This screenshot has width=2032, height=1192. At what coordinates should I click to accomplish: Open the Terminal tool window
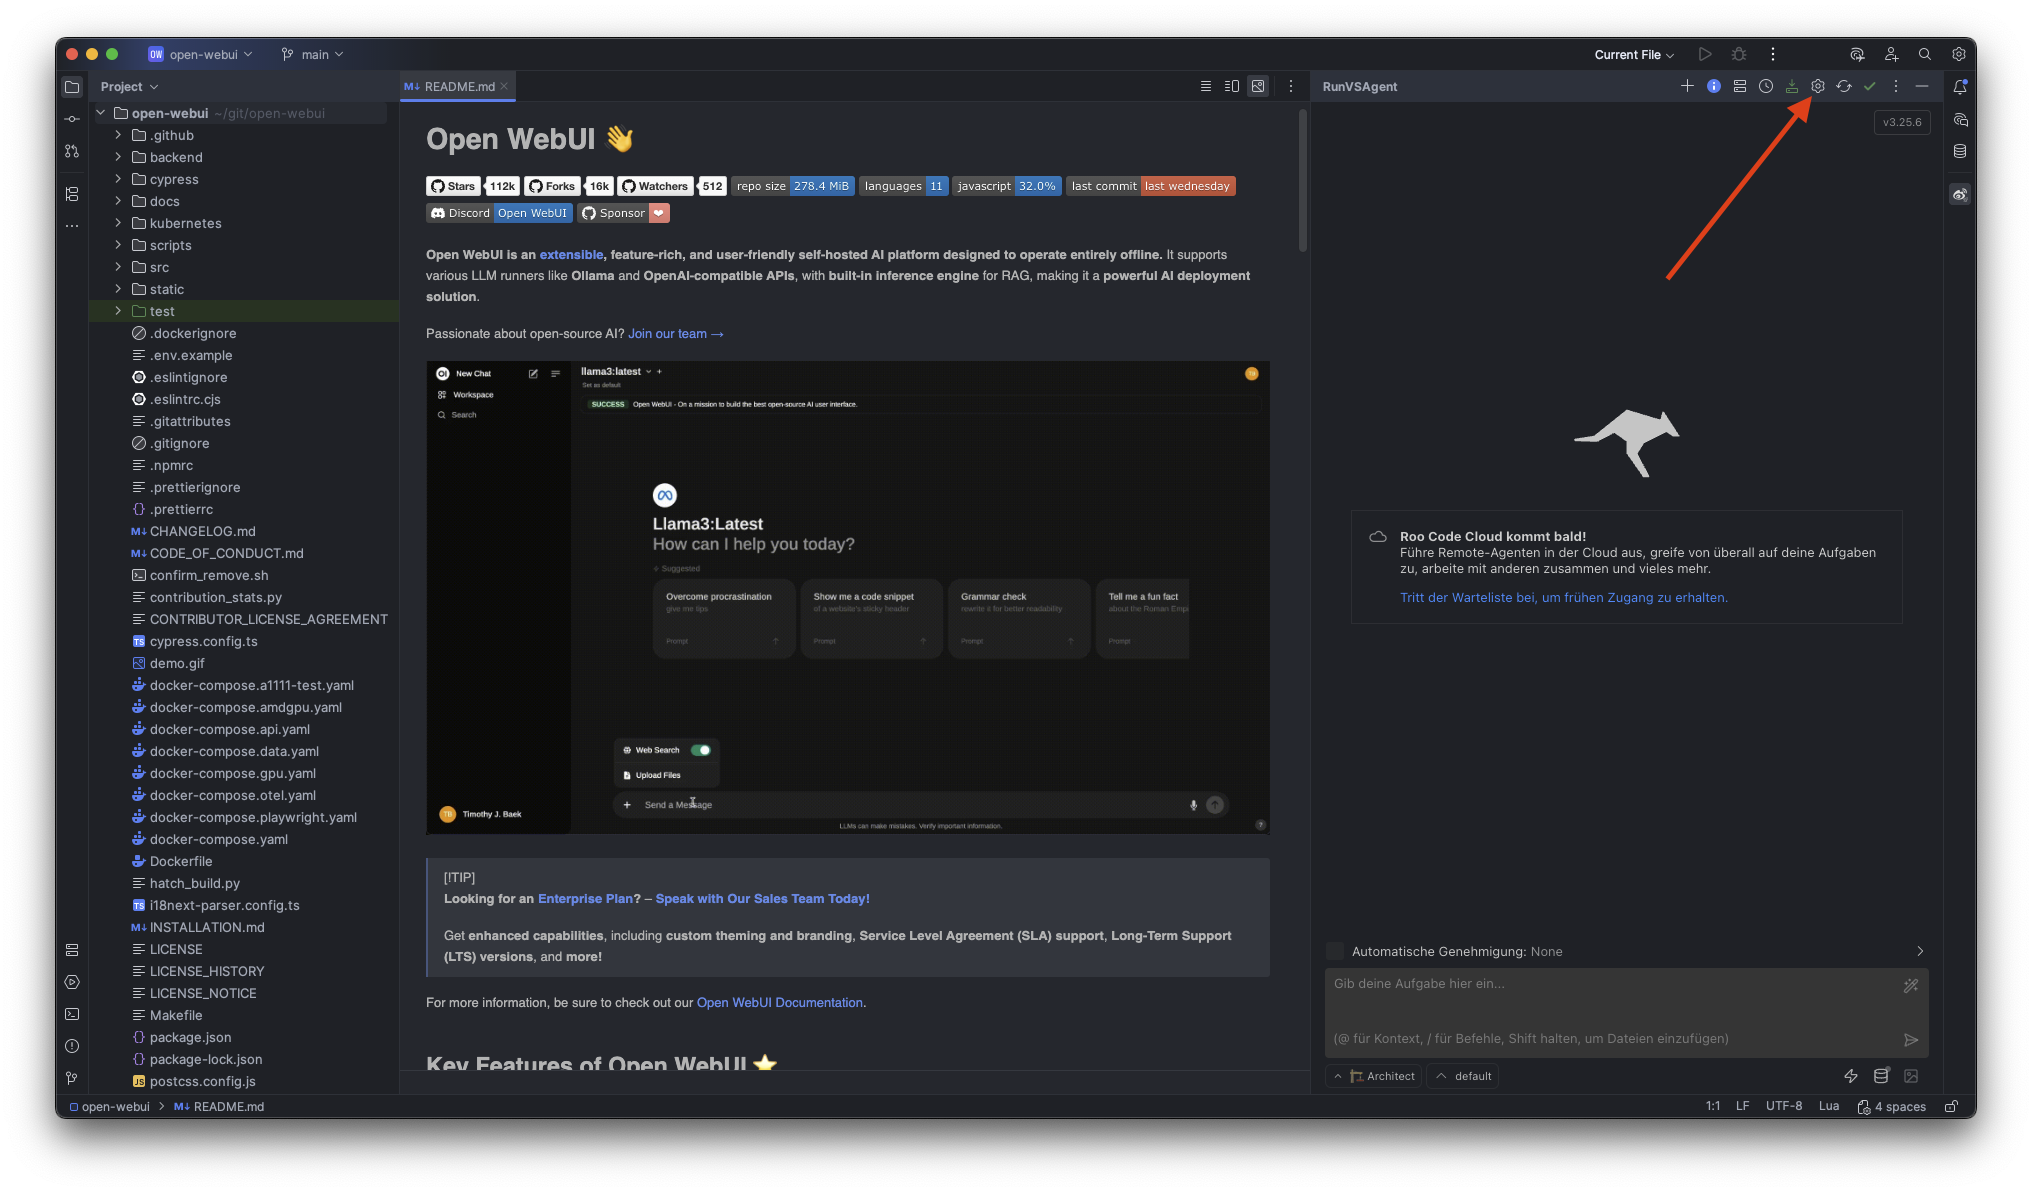[x=72, y=1014]
